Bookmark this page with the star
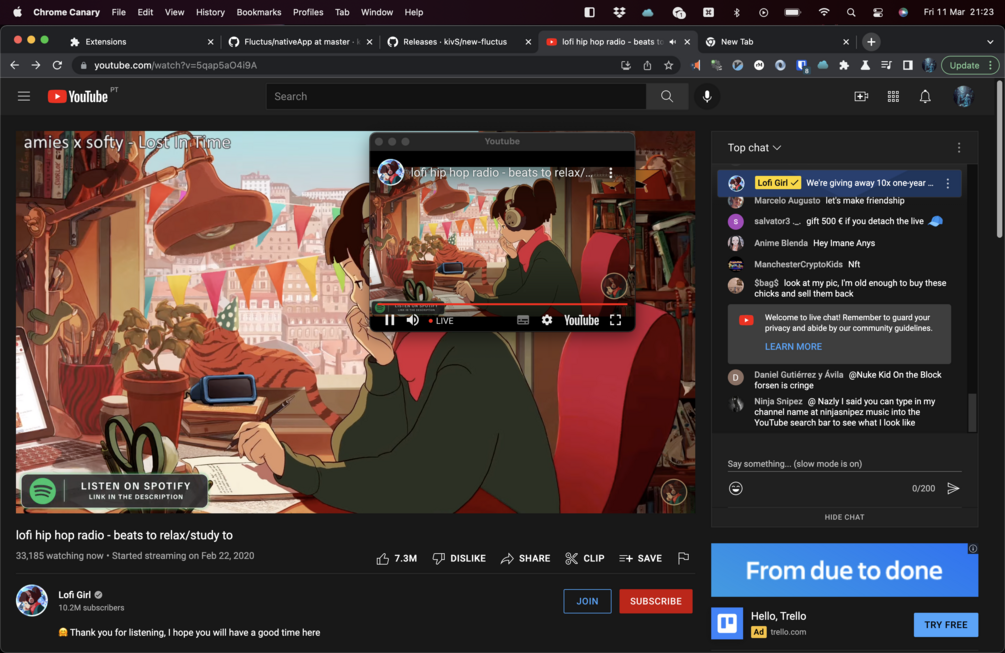 [669, 65]
